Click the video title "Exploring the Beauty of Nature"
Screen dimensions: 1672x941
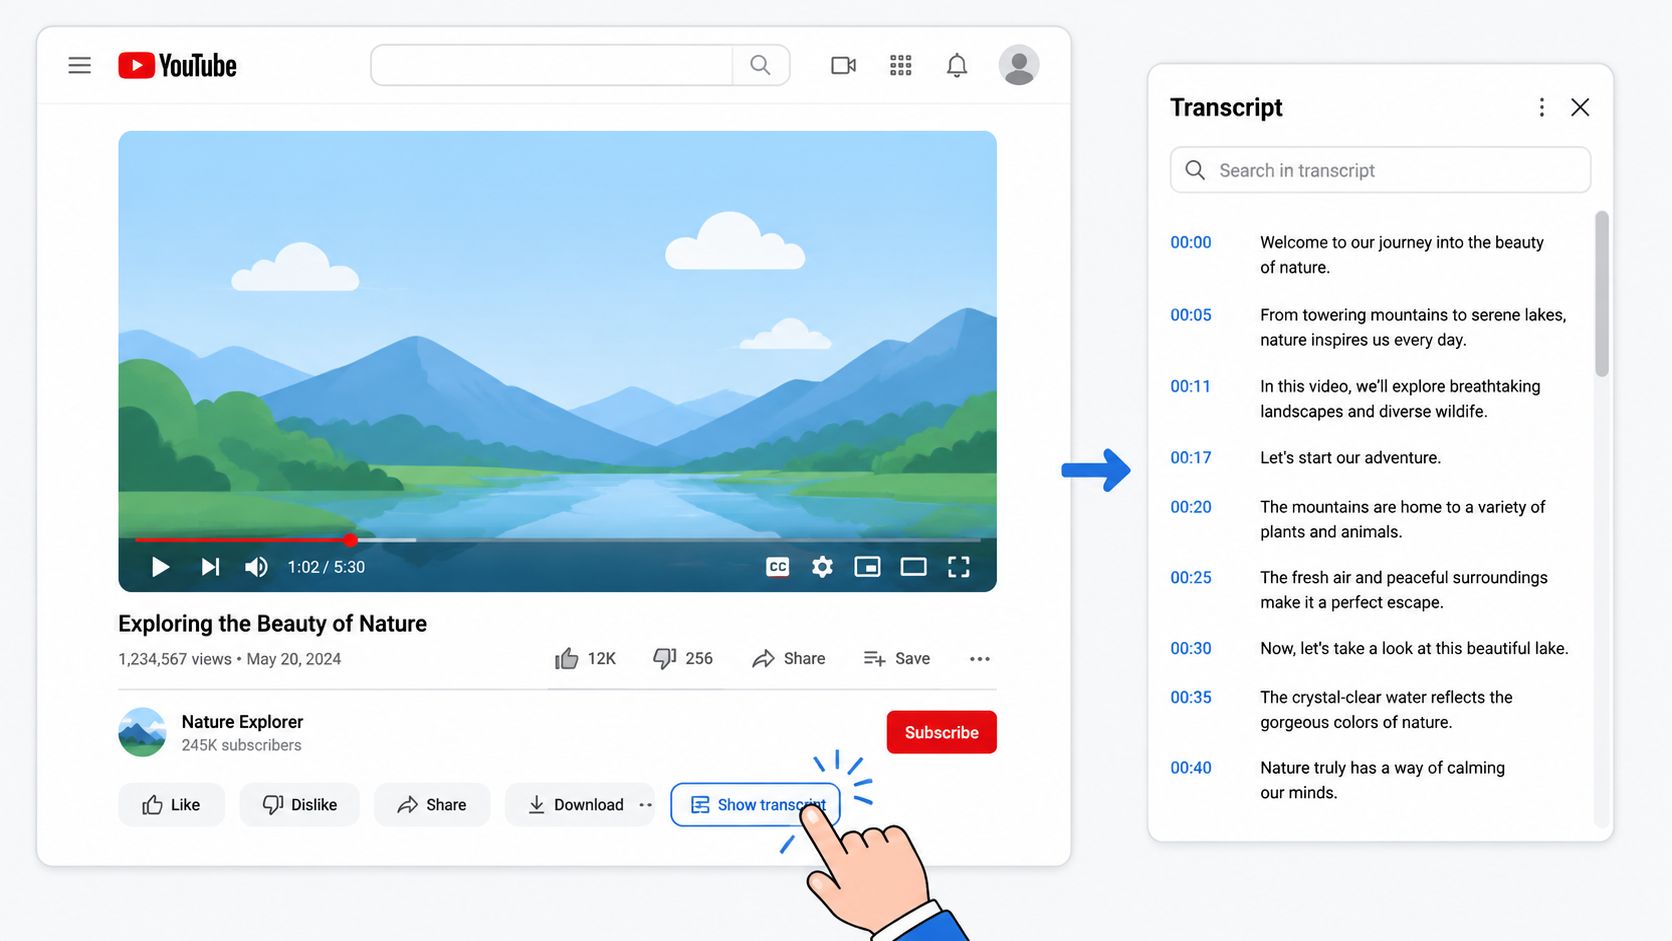pyautogui.click(x=272, y=624)
